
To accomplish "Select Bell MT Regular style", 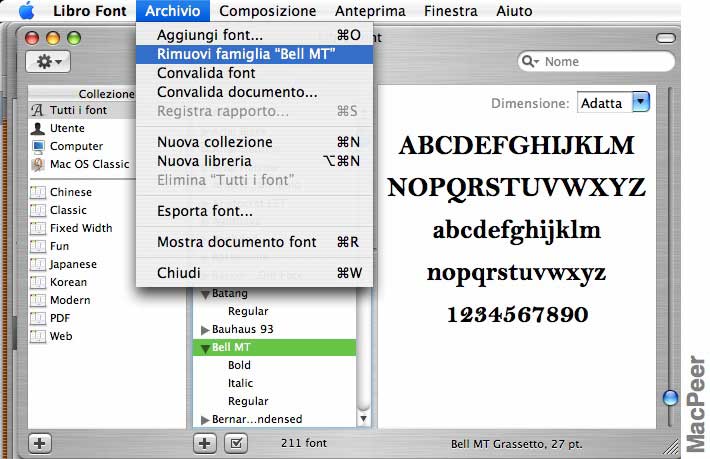I will pos(248,401).
